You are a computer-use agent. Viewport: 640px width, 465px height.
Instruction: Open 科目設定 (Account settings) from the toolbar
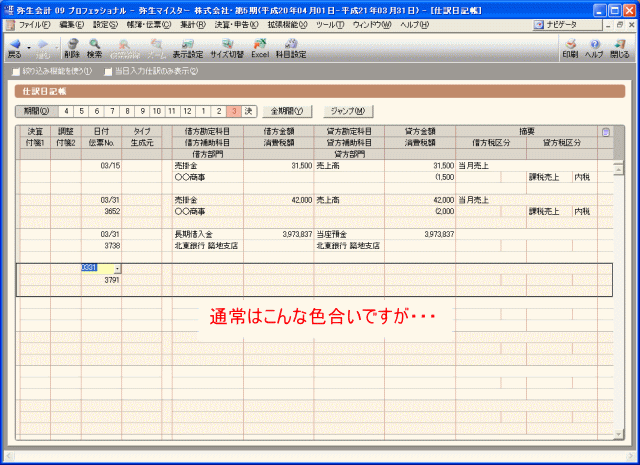pos(291,48)
